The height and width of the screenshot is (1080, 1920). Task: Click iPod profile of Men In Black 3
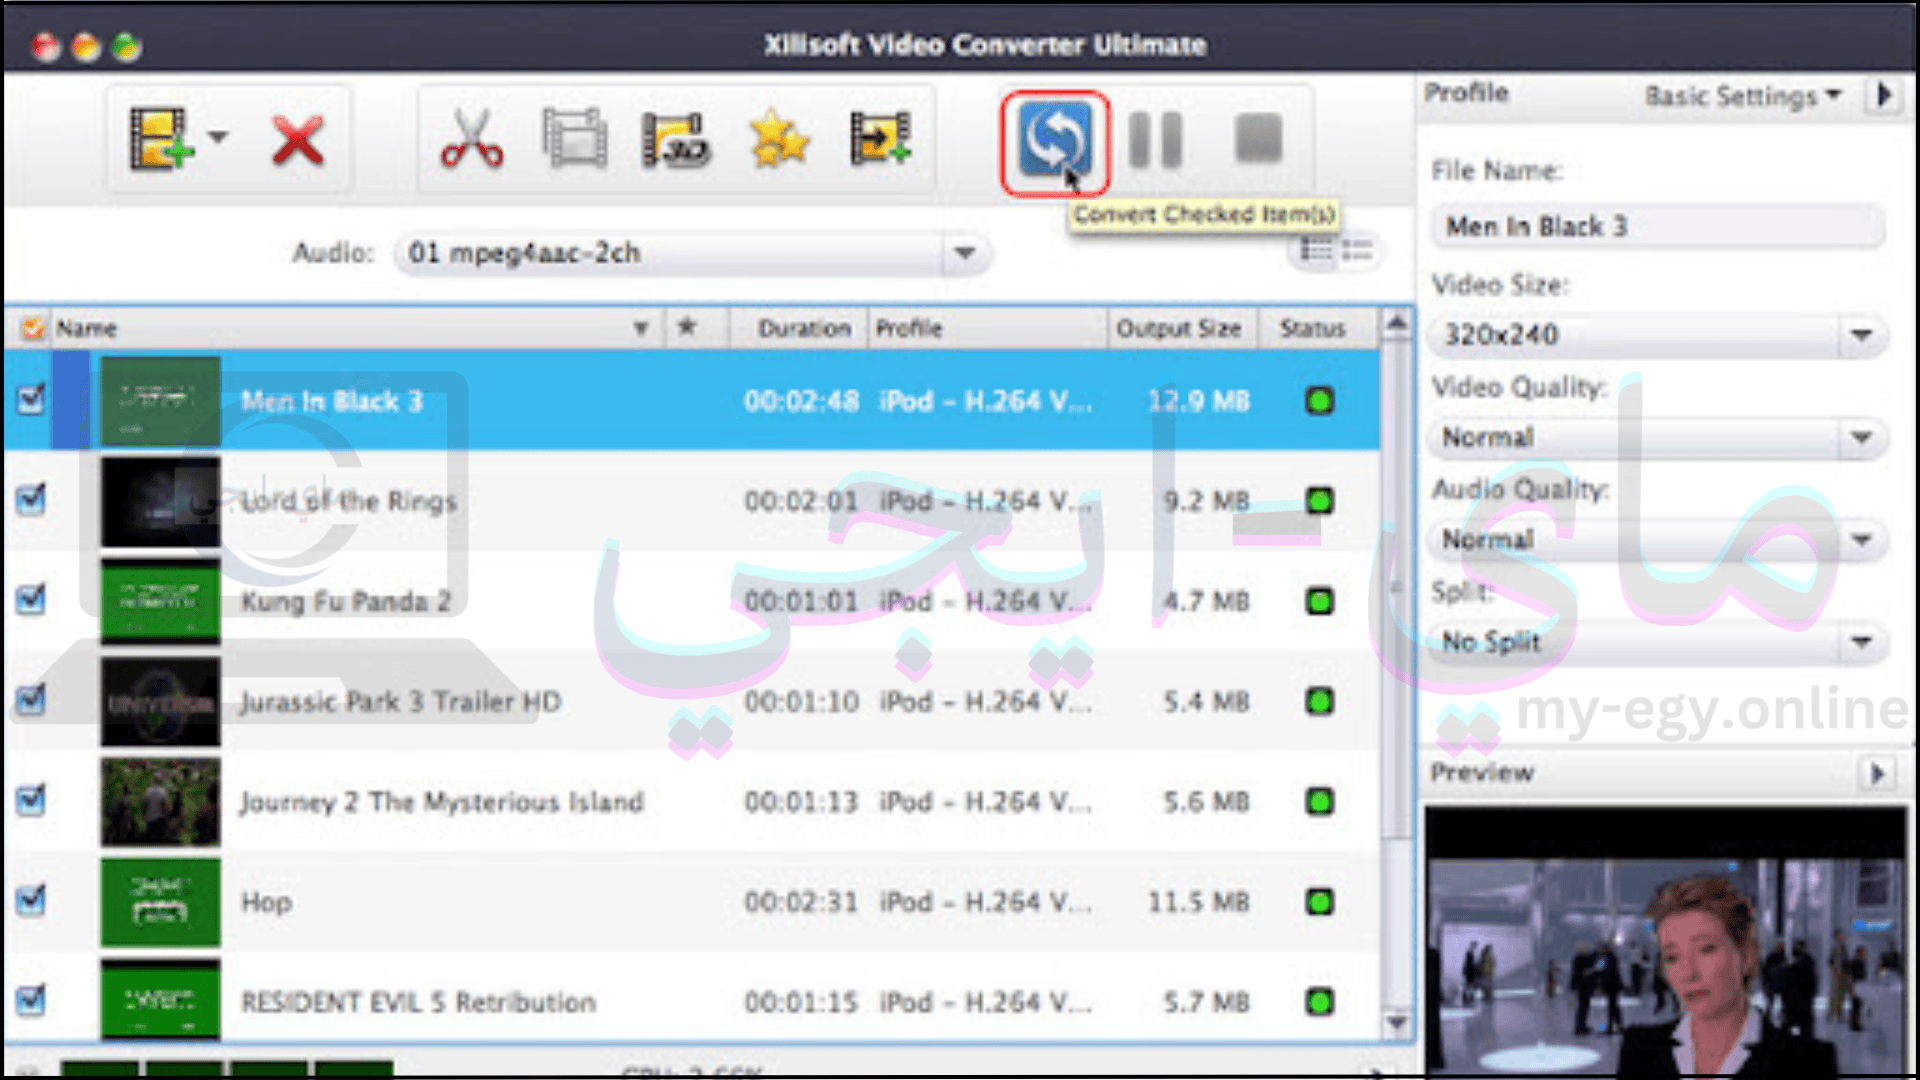[985, 401]
